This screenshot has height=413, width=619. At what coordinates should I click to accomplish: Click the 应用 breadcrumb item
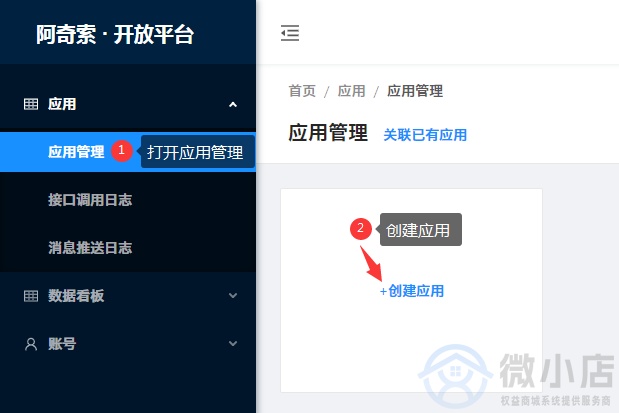351,91
